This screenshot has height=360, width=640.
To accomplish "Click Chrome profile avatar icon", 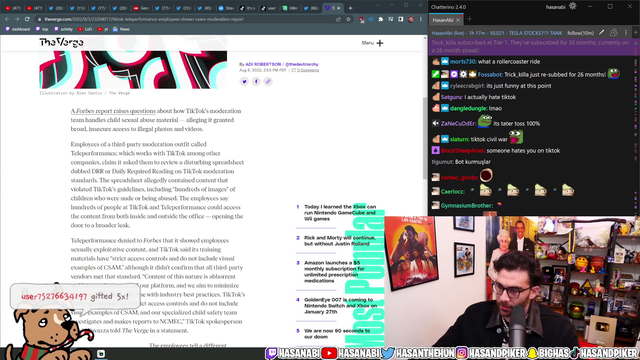I will (411, 19).
